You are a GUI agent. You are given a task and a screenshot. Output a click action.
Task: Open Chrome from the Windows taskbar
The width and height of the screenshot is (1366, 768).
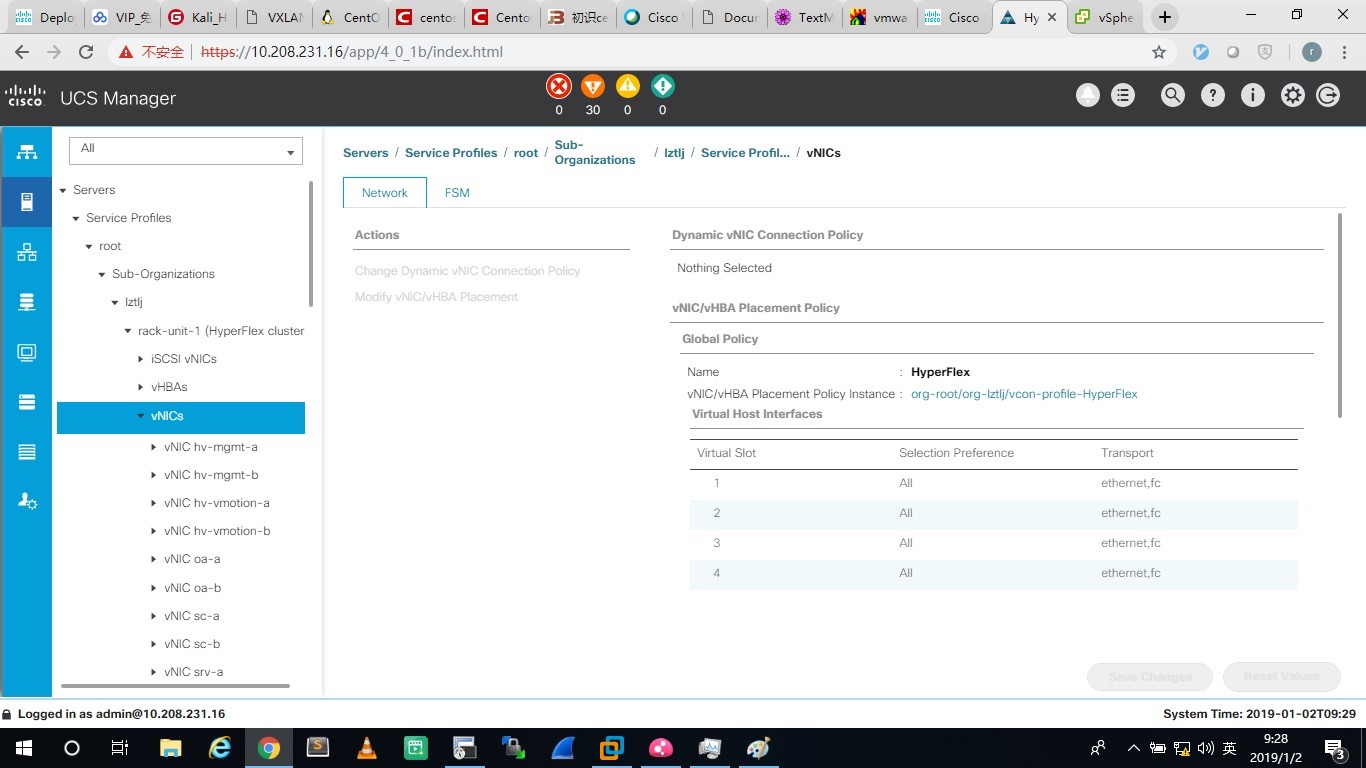[x=268, y=748]
